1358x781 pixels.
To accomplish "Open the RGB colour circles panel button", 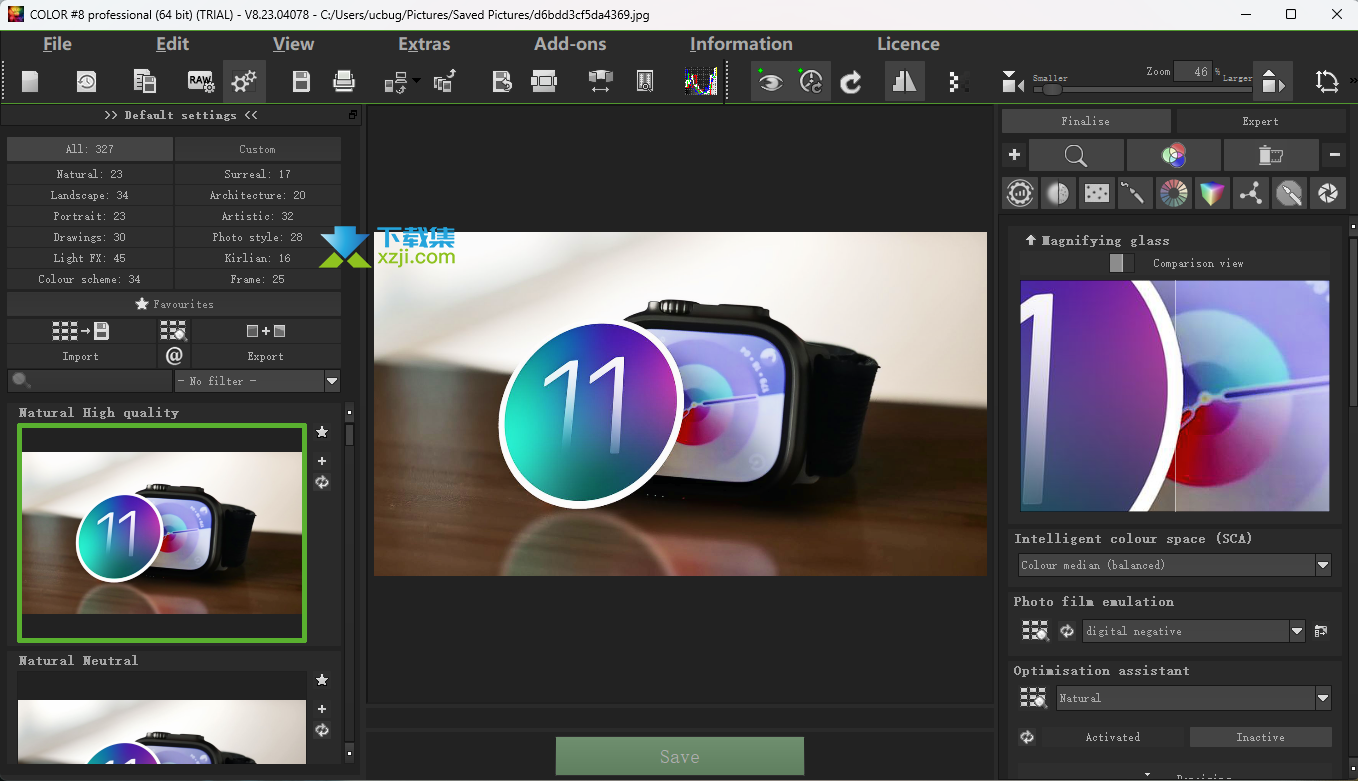I will click(x=1173, y=155).
